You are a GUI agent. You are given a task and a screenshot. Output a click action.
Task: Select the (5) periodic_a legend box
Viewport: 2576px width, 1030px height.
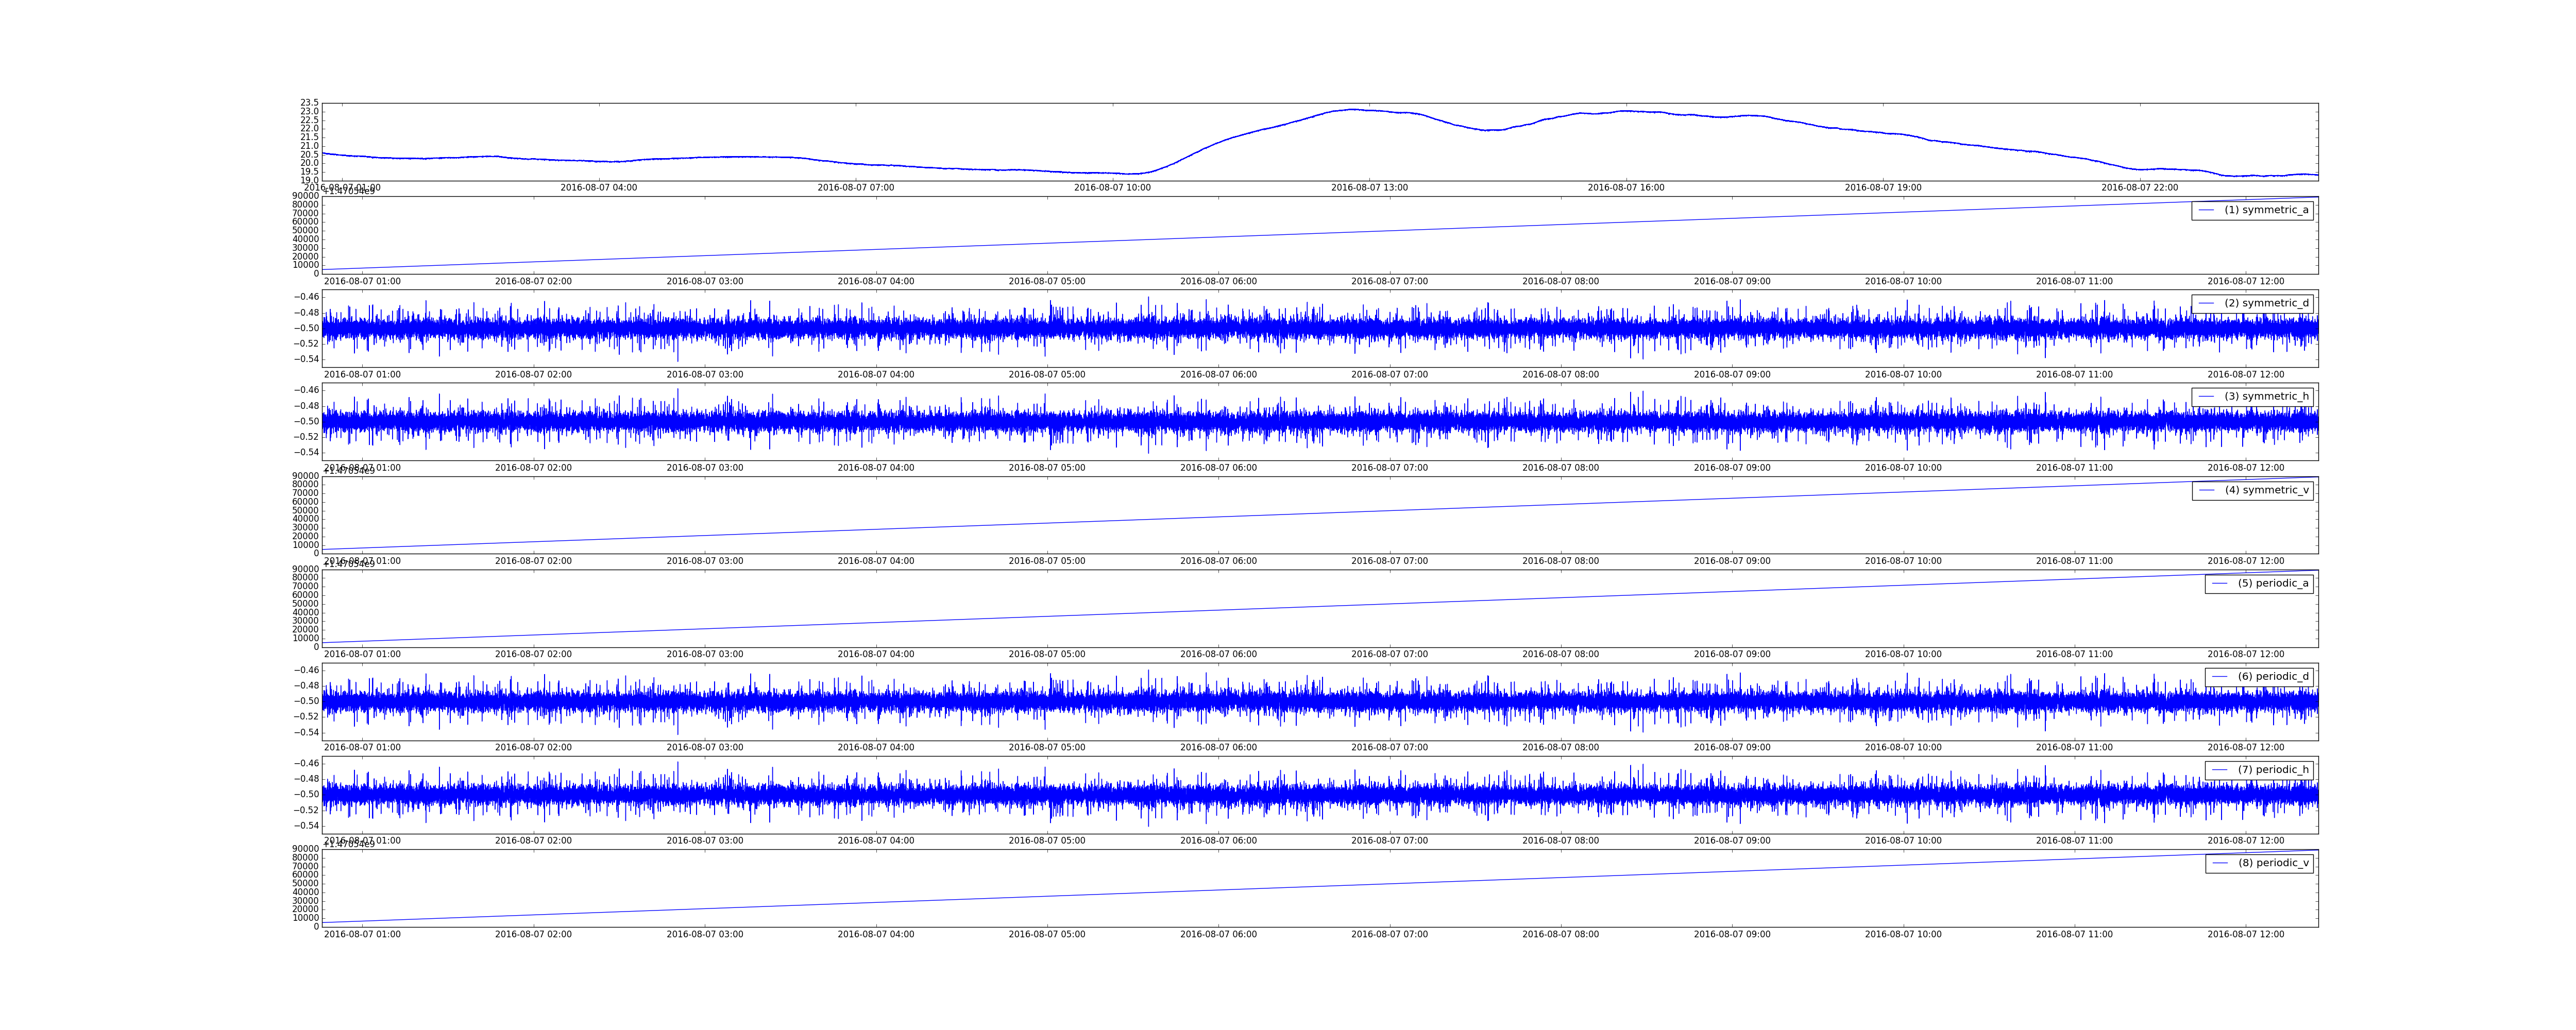pyautogui.click(x=2259, y=583)
